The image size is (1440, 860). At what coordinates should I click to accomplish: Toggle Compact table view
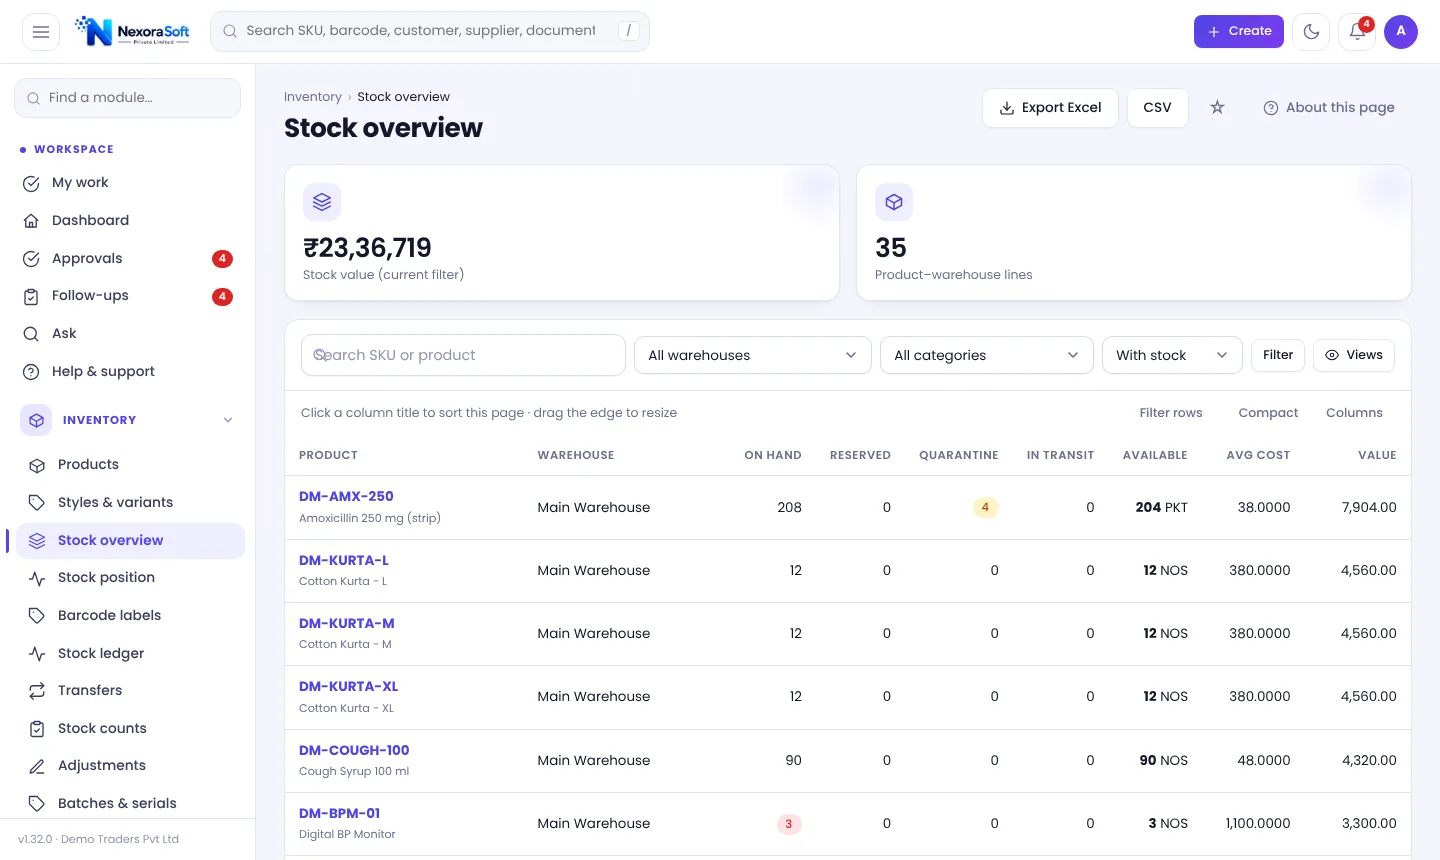click(1268, 413)
